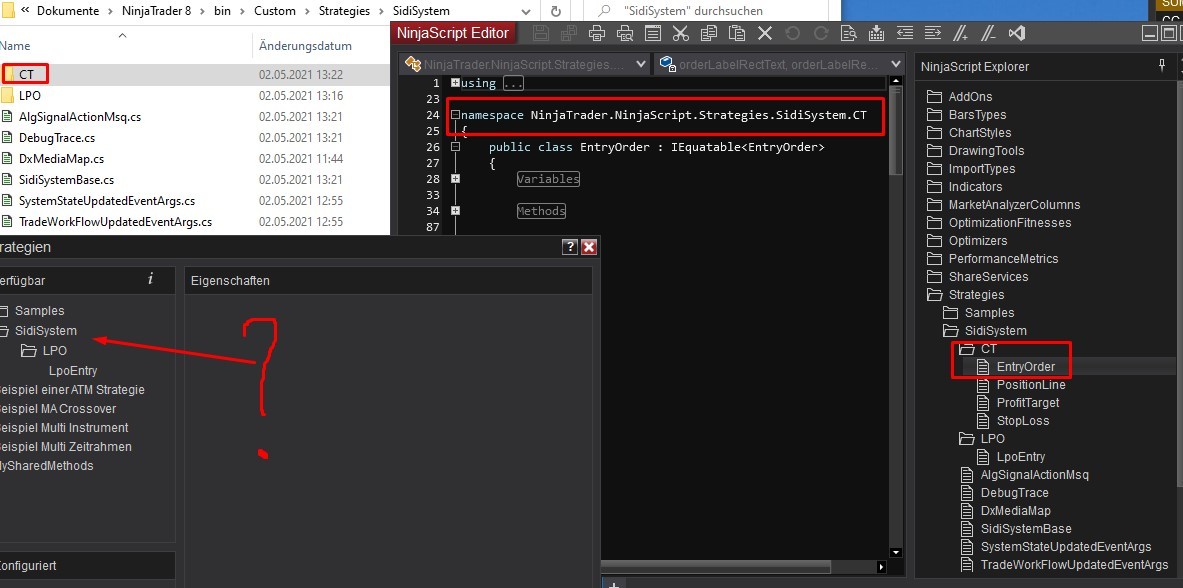
Task: Open Visual Studio via its toolbar icon
Action: [x=1016, y=32]
